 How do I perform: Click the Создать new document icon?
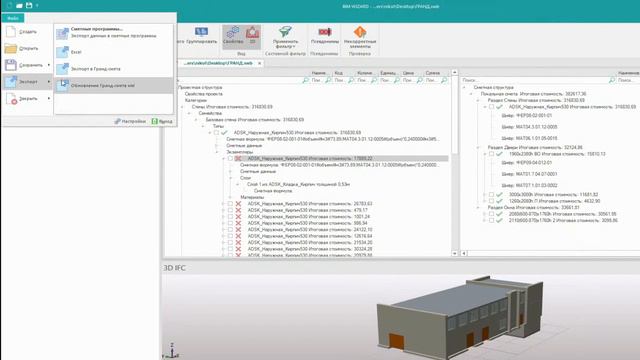click(11, 31)
